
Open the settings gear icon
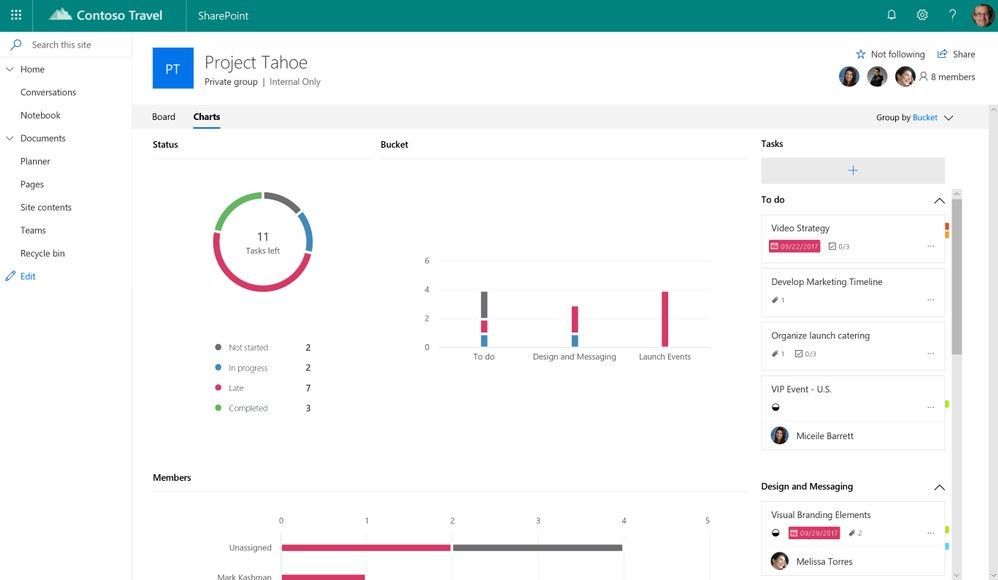[922, 15]
